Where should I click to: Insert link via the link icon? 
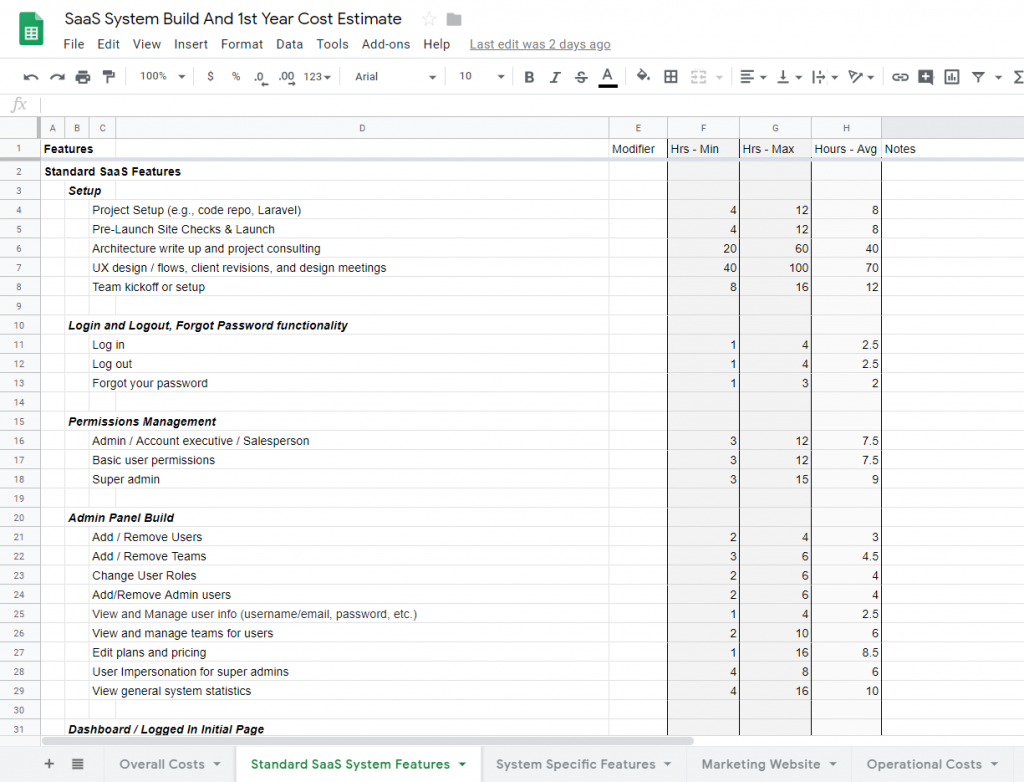pos(900,77)
